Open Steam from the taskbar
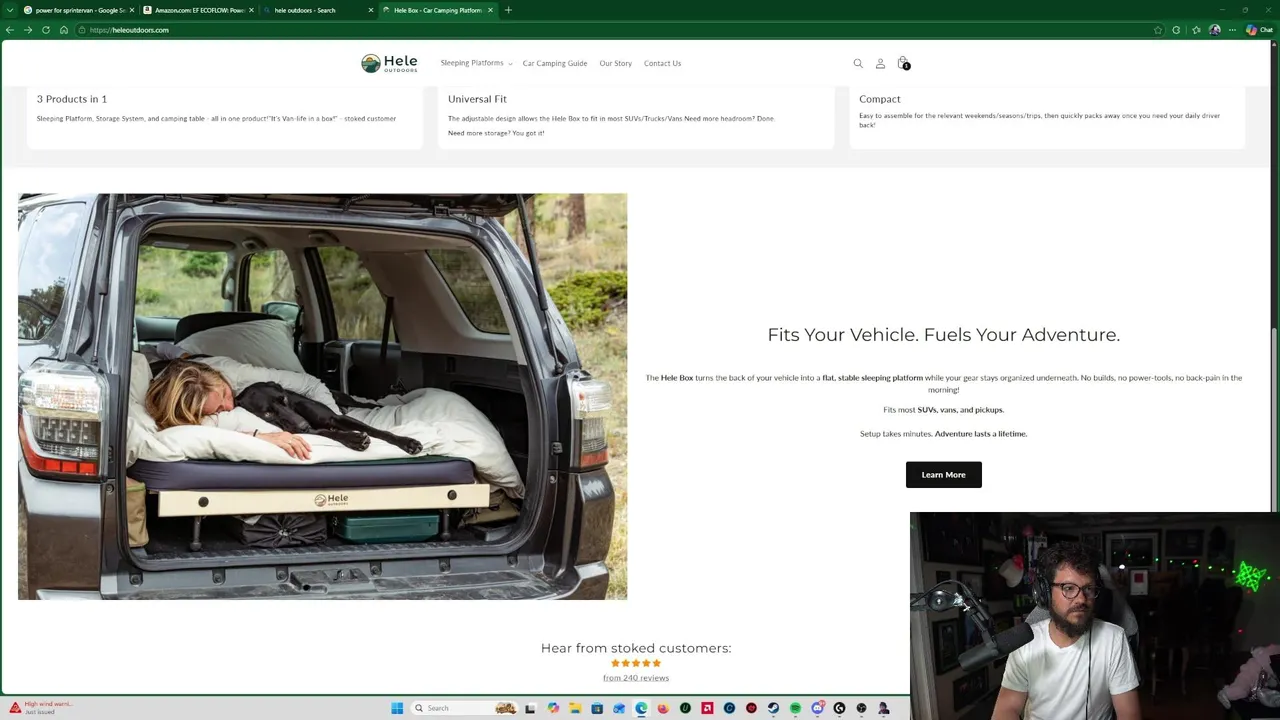The image size is (1280, 720). [x=772, y=708]
